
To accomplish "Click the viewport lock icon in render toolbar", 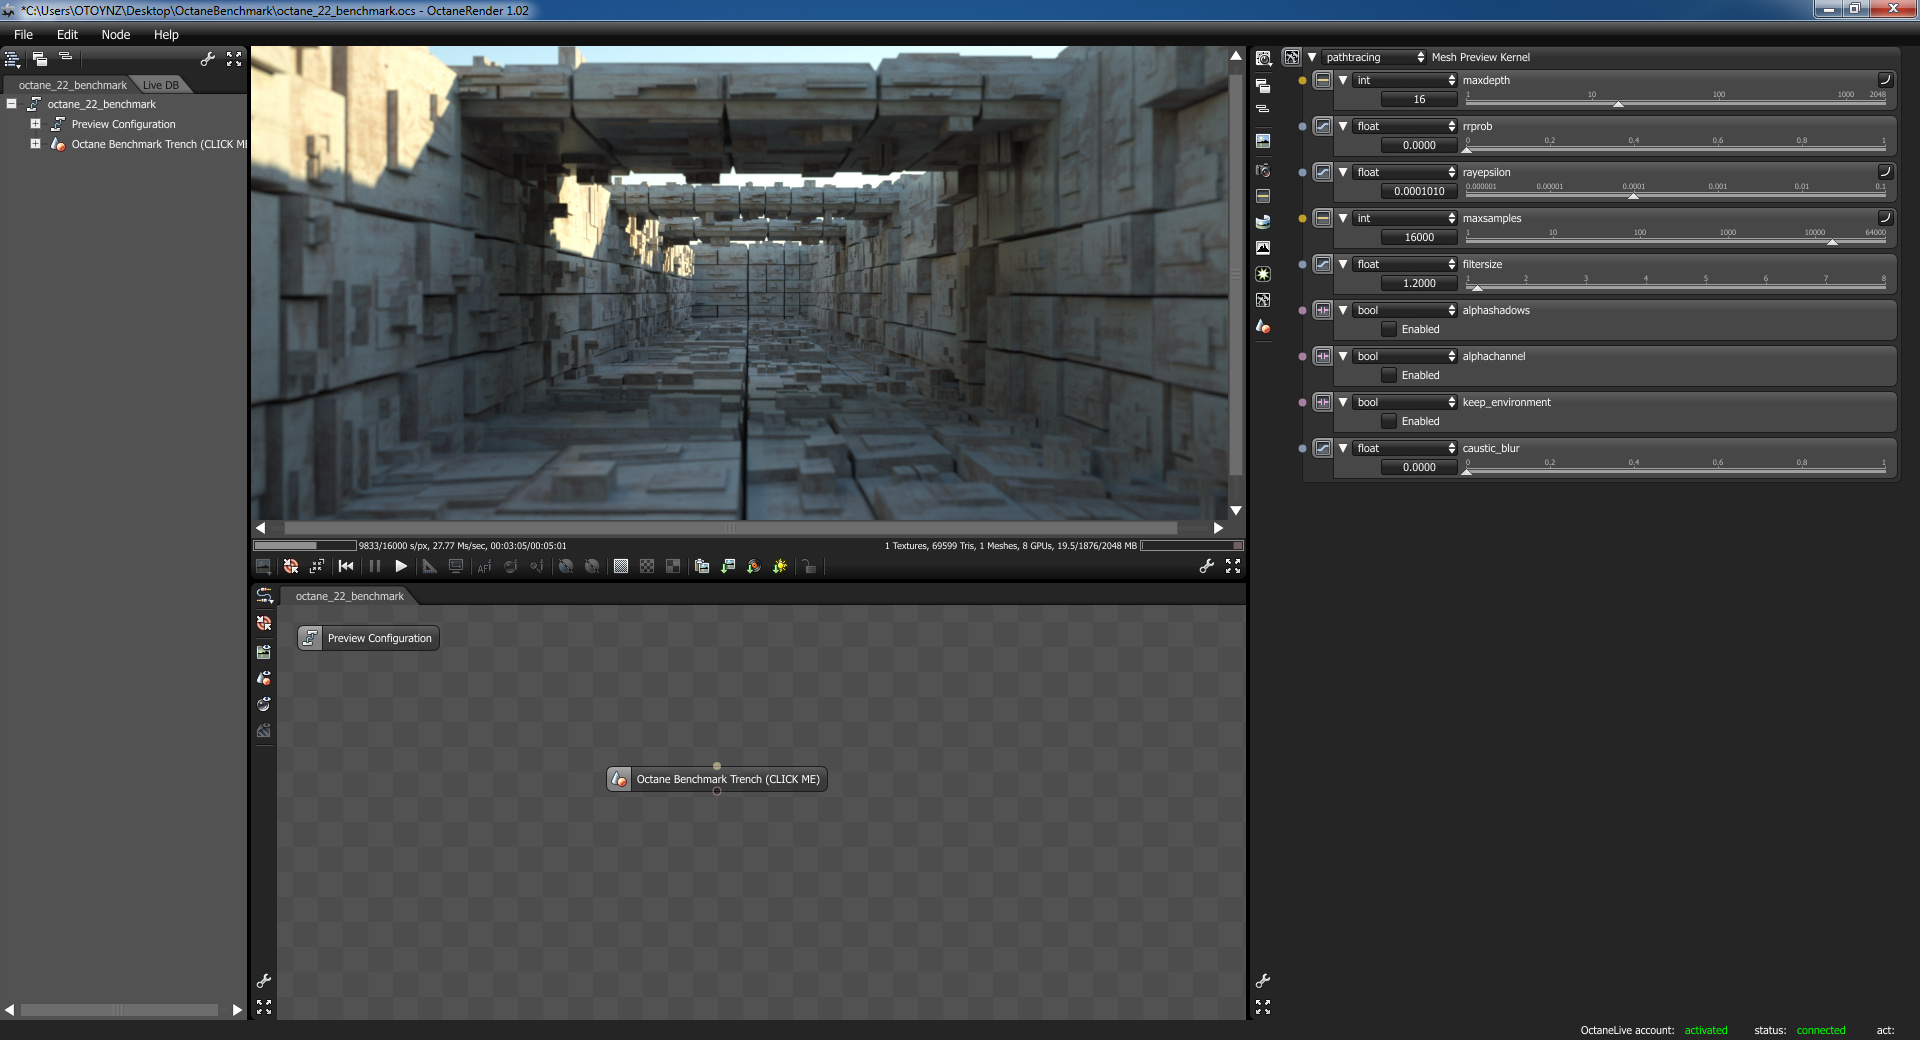I will click(x=809, y=566).
